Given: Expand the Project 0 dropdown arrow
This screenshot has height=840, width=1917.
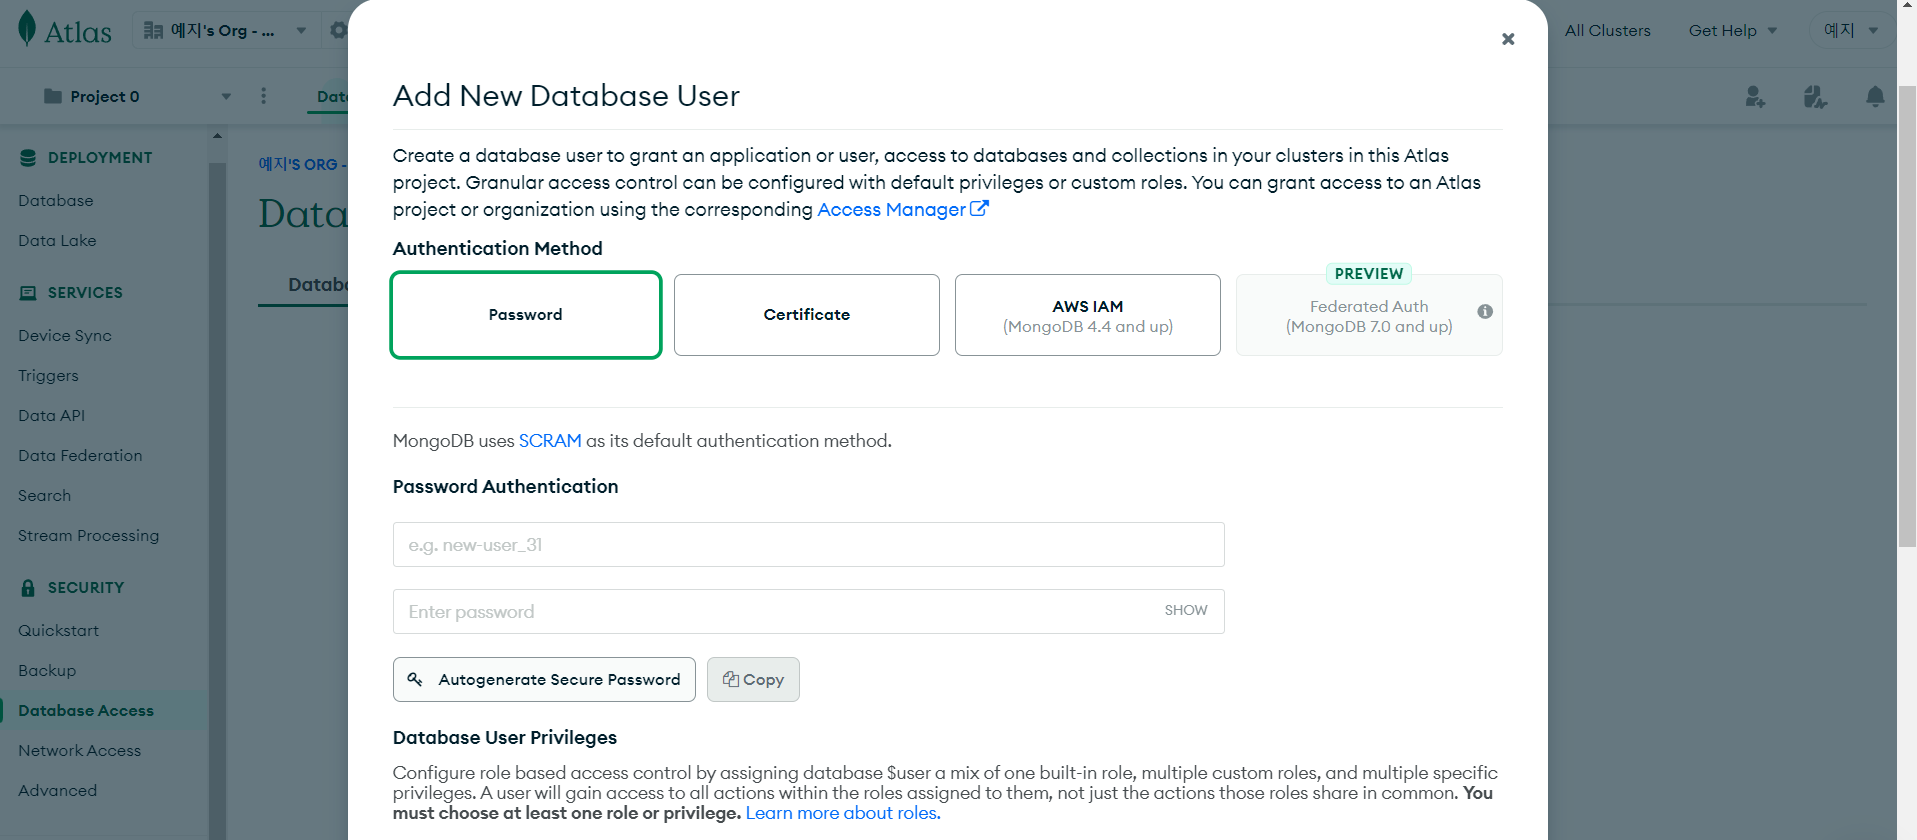Looking at the screenshot, I should (x=226, y=97).
